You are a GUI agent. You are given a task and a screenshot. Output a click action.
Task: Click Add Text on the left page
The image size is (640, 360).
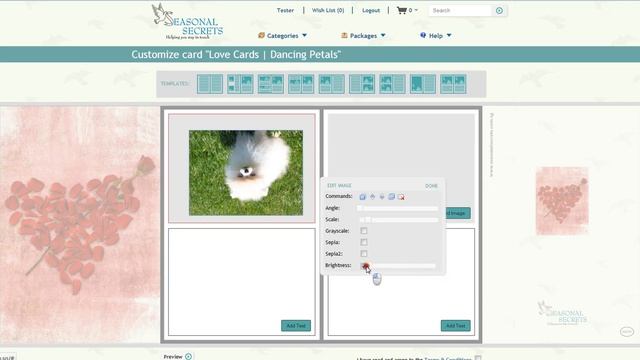[296, 326]
